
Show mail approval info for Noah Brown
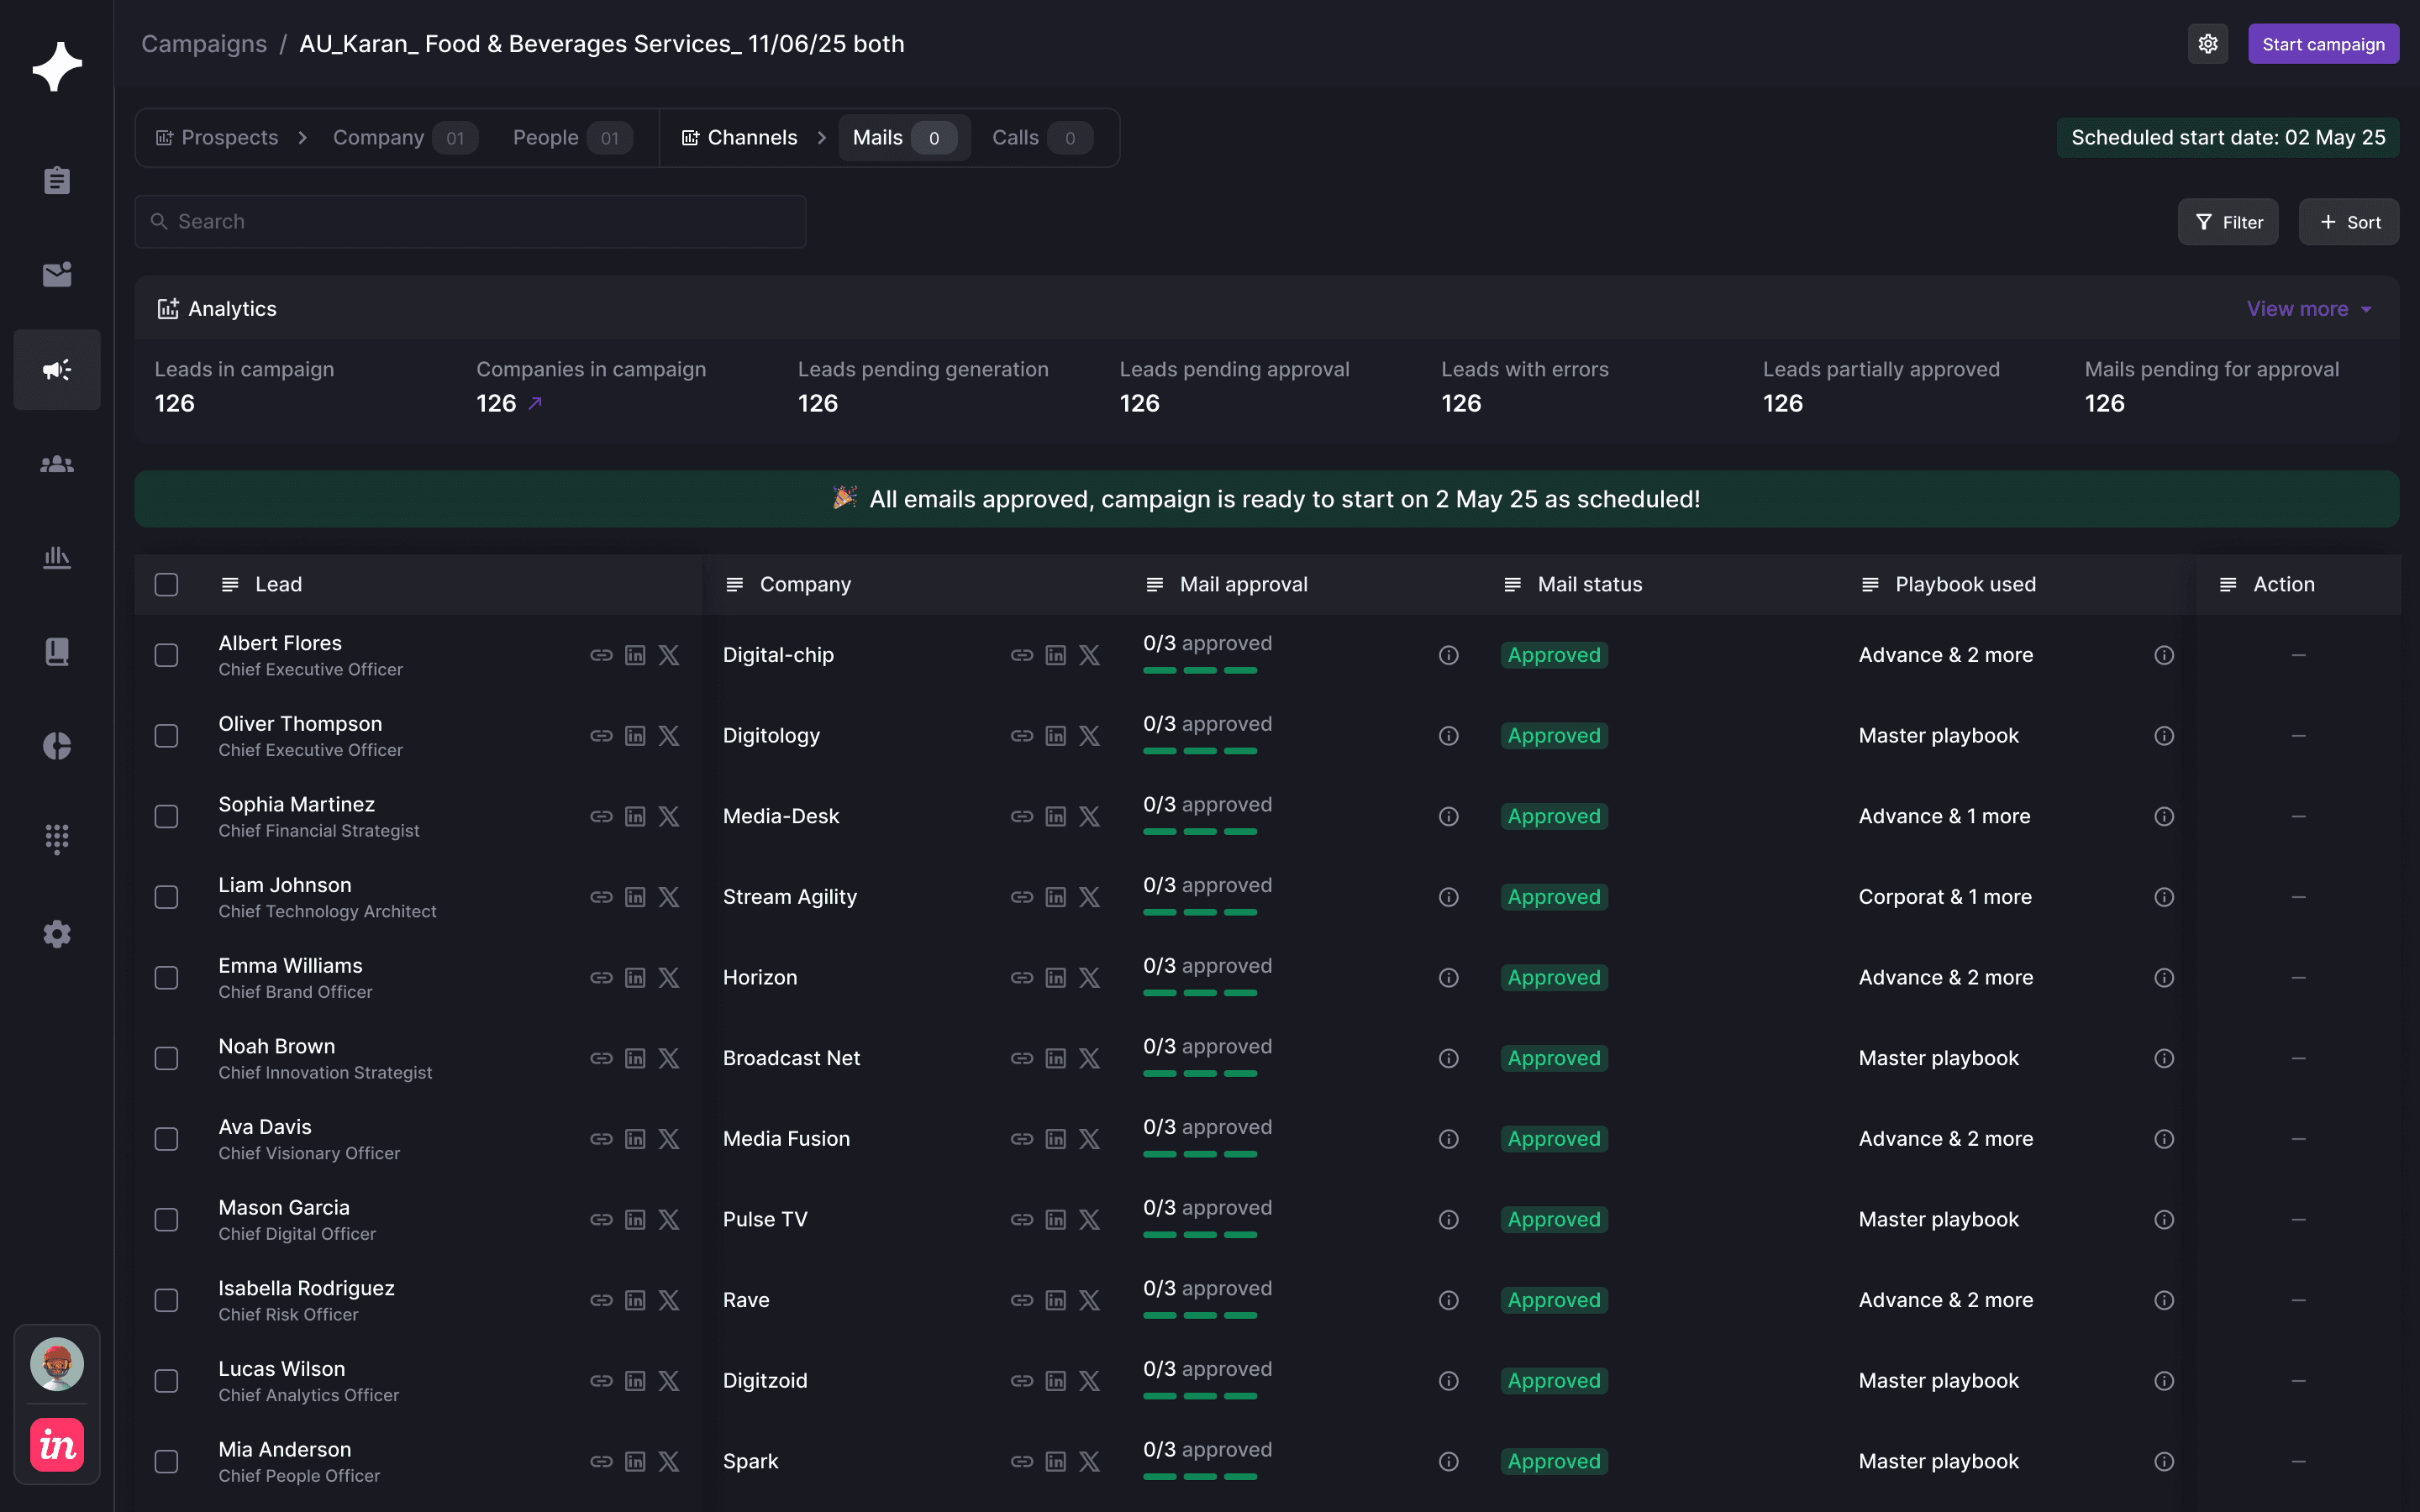pyautogui.click(x=1449, y=1058)
